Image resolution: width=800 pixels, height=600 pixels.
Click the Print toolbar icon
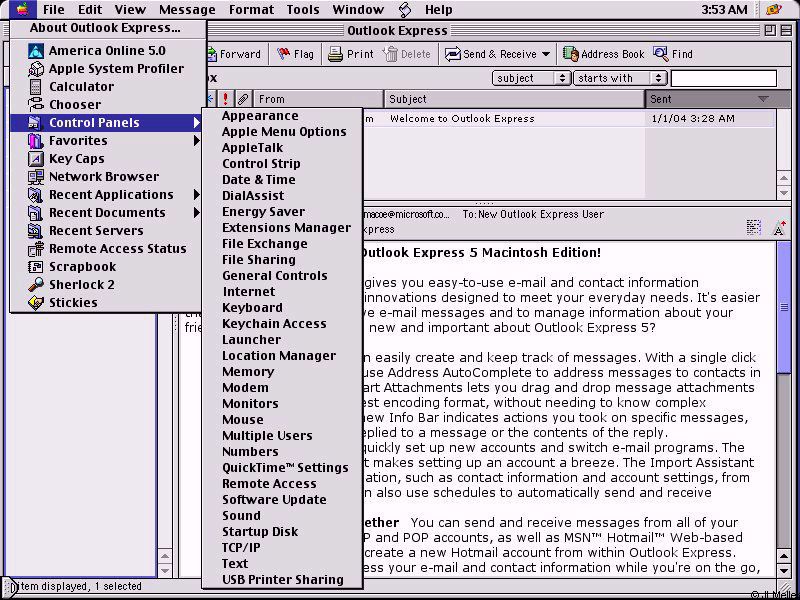(336, 54)
